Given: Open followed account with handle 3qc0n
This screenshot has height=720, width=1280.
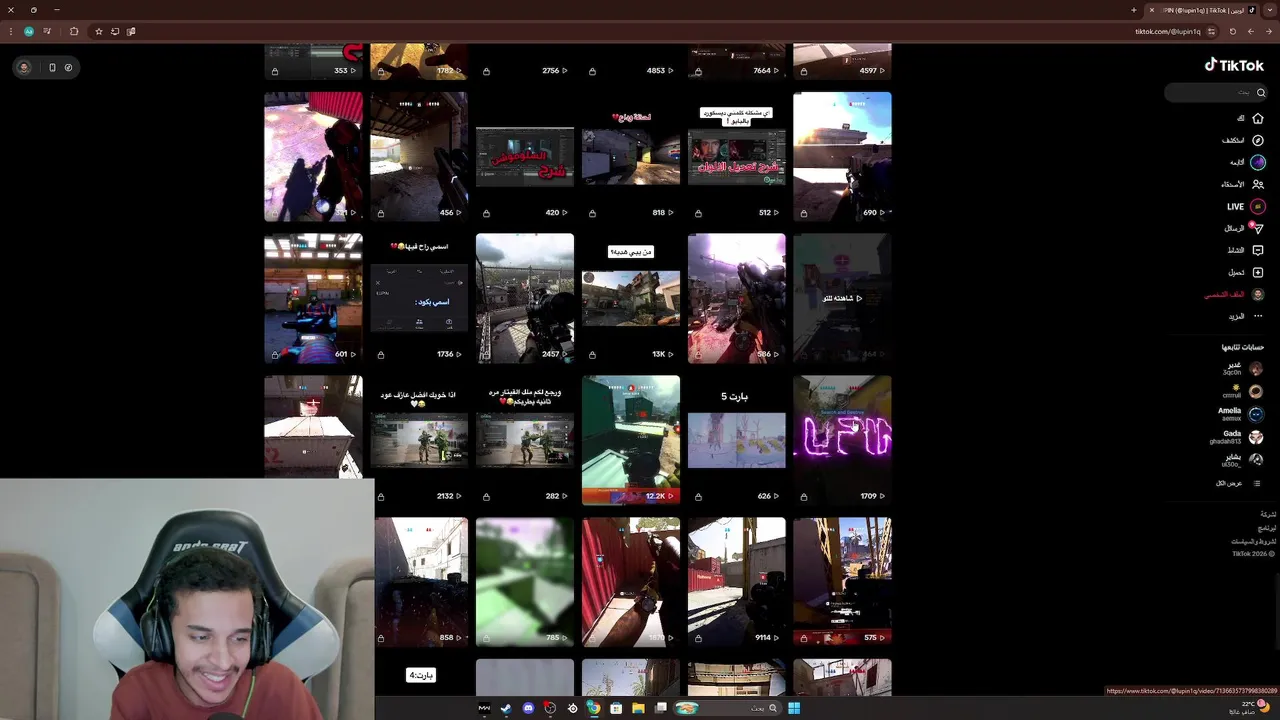Looking at the screenshot, I should (x=1242, y=368).
